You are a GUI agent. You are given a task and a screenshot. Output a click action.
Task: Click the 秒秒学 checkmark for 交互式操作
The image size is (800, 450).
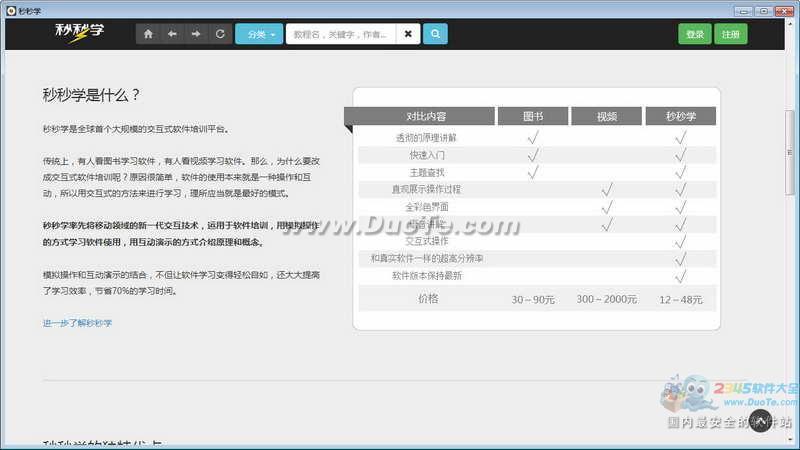tap(681, 241)
